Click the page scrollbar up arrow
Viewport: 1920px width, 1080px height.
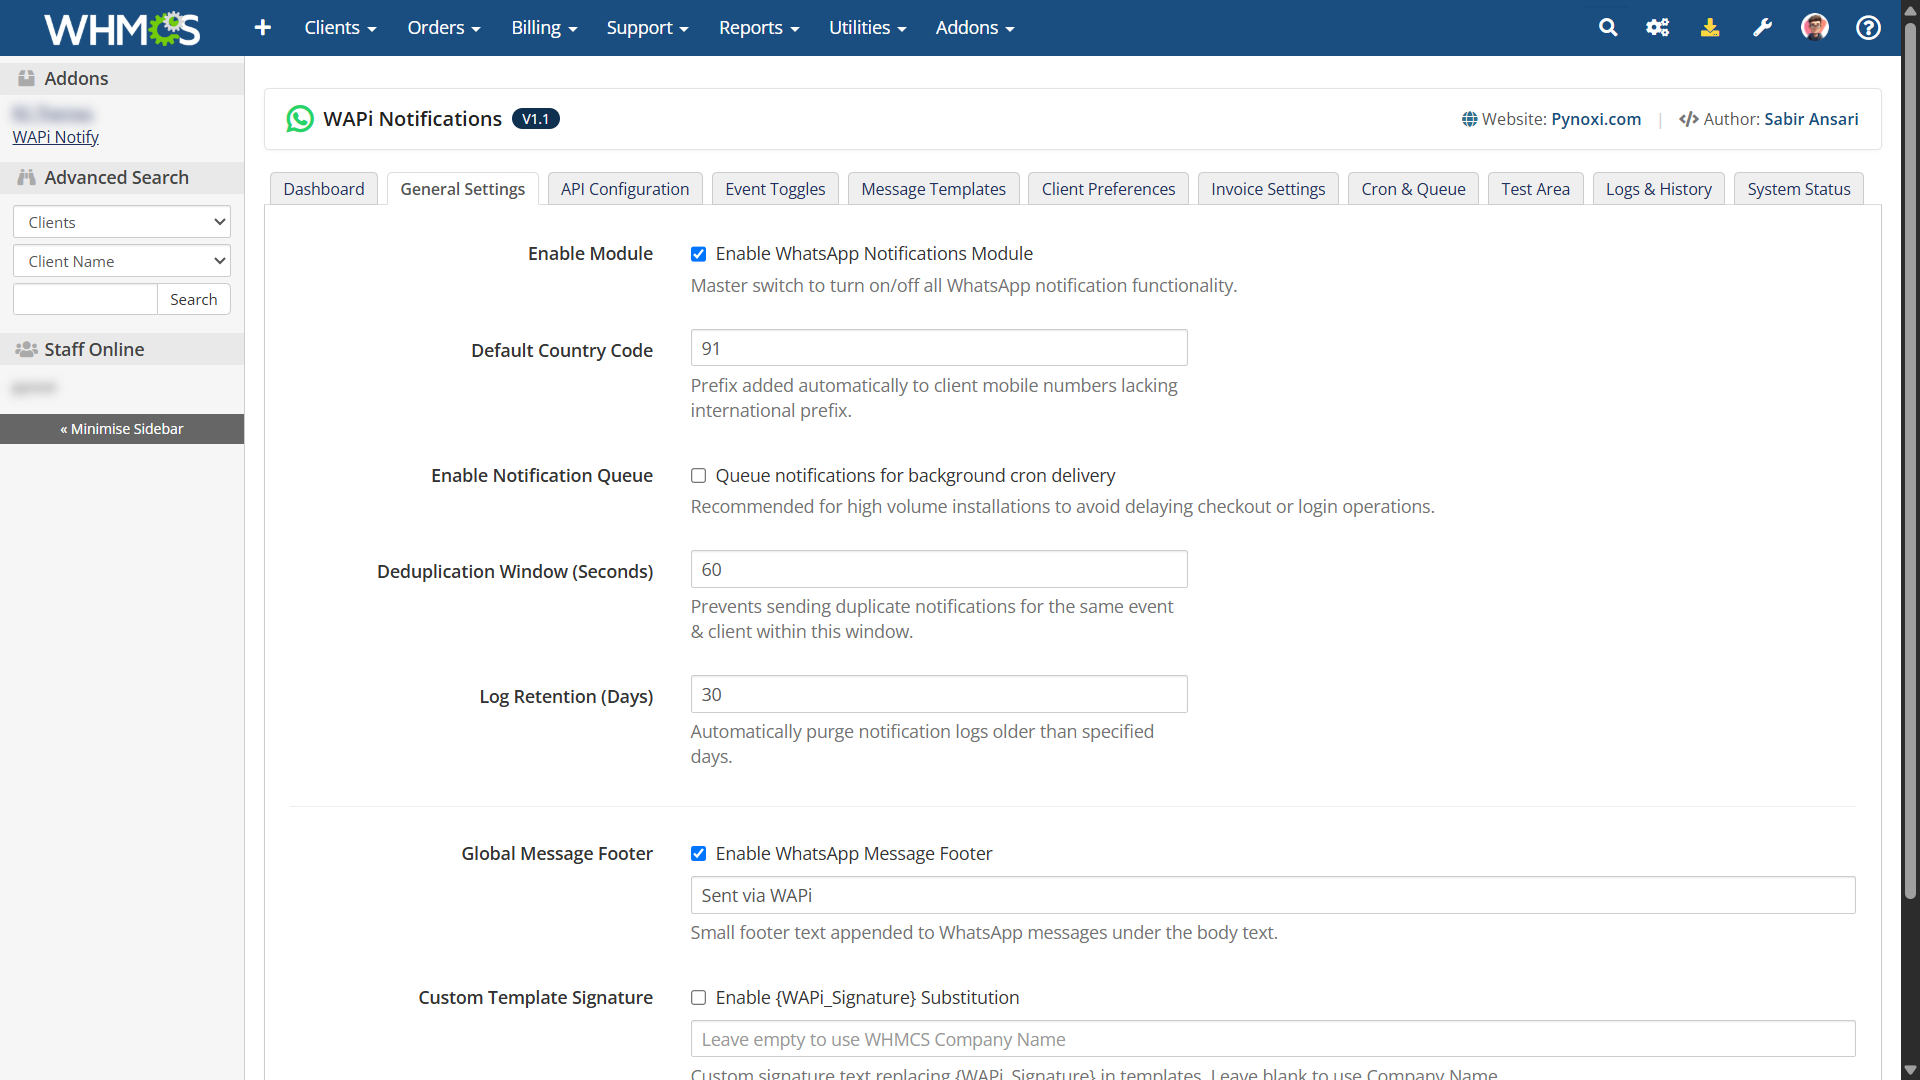point(1910,10)
